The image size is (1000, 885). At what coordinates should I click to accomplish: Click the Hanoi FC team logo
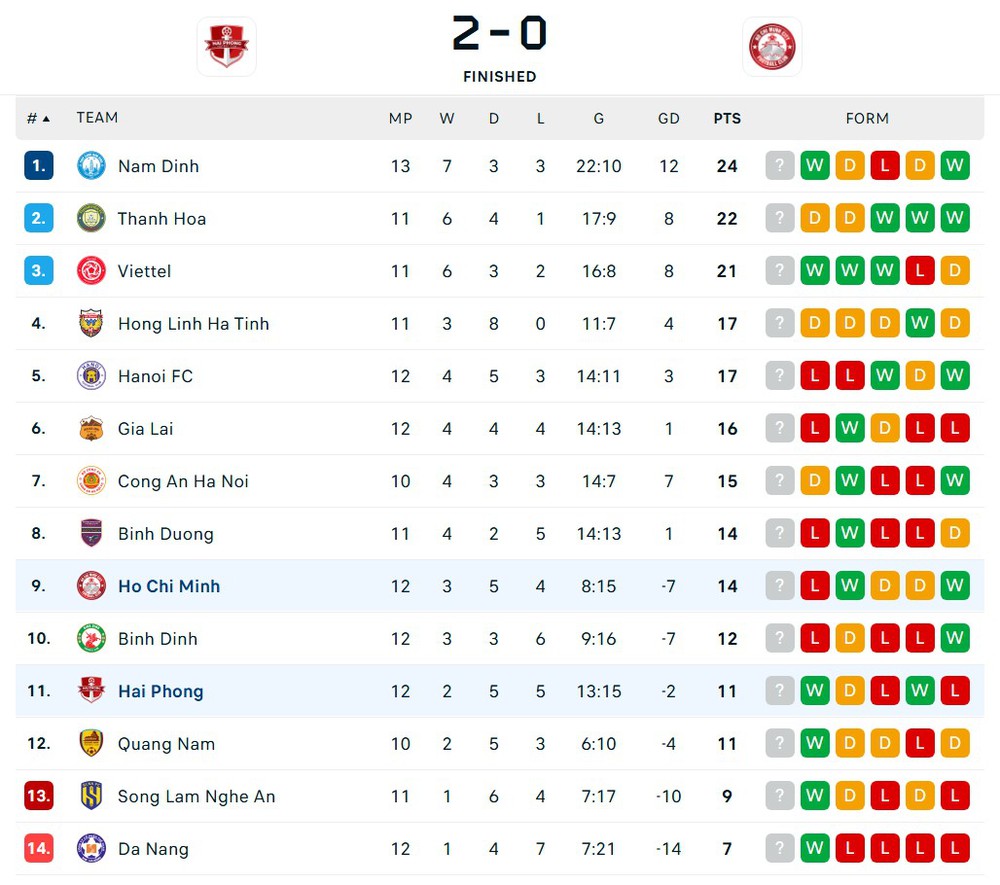pos(91,376)
